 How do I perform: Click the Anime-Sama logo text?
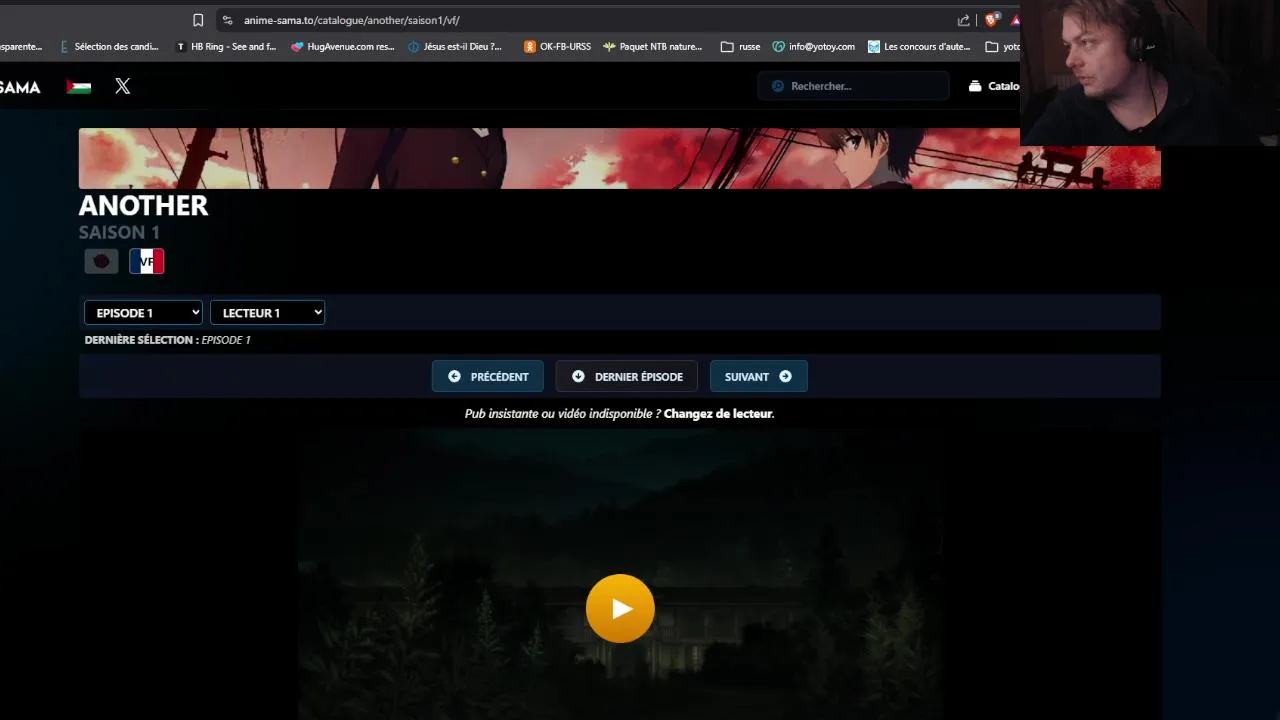point(20,87)
